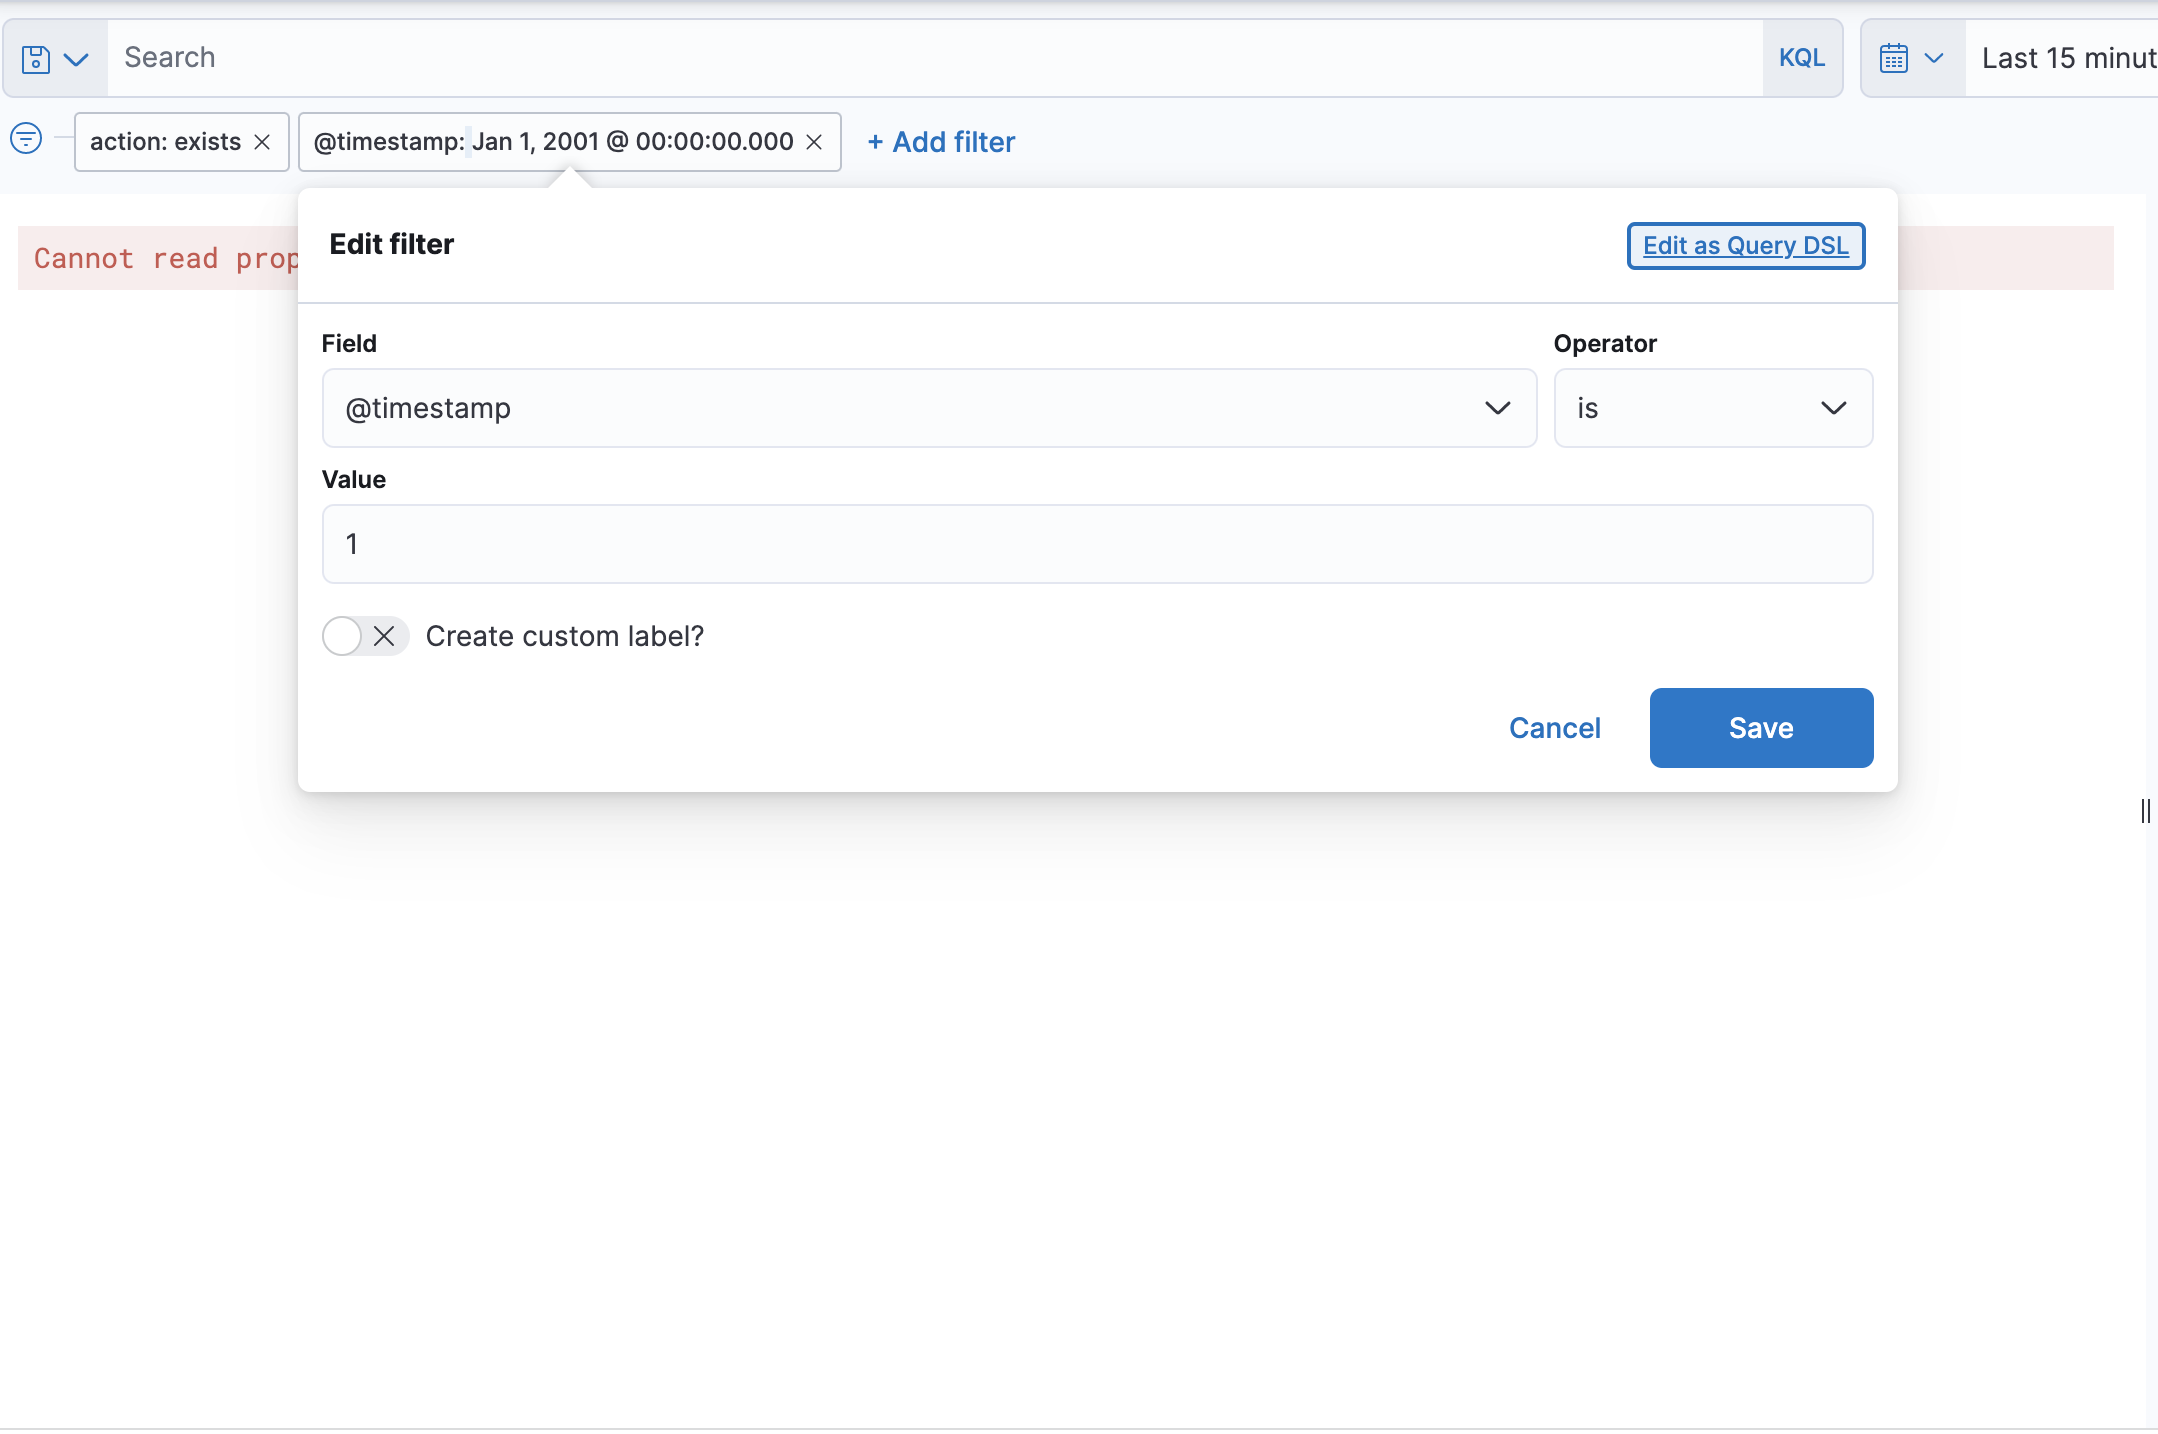Screen dimensions: 2158x1434
Task: Toggle Create custom label switch
Action: (x=364, y=636)
